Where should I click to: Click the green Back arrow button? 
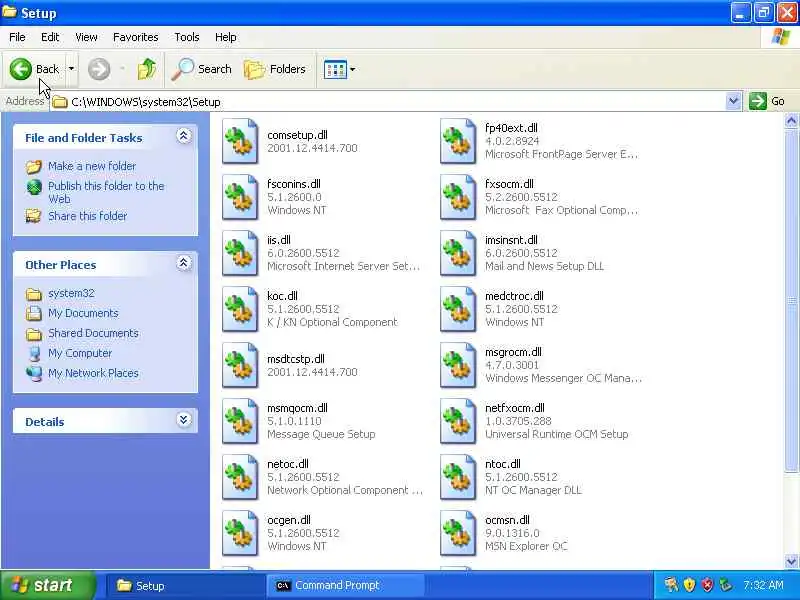coord(21,69)
